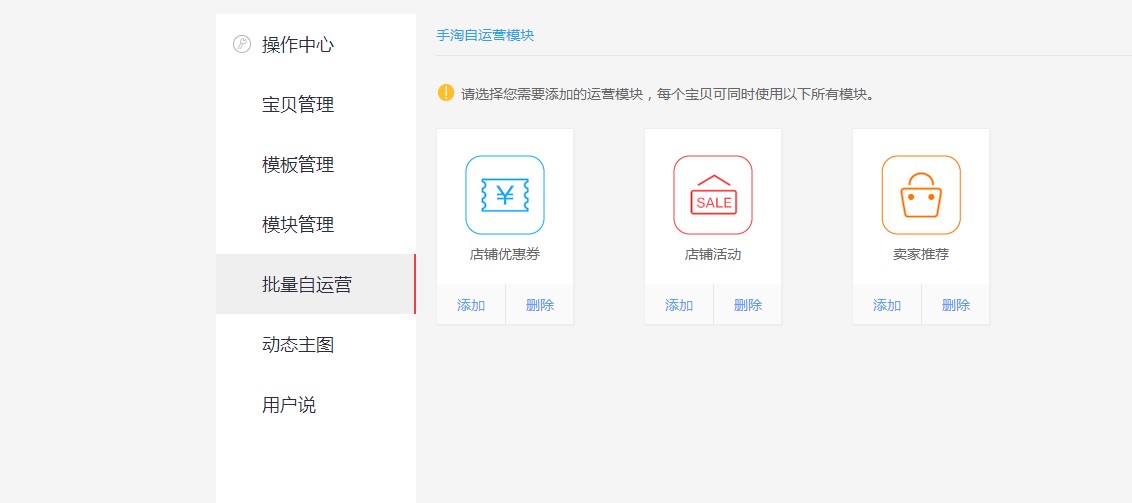The height and width of the screenshot is (503, 1132).
Task: Select 批量自运营 in the left menu
Action: click(x=307, y=285)
